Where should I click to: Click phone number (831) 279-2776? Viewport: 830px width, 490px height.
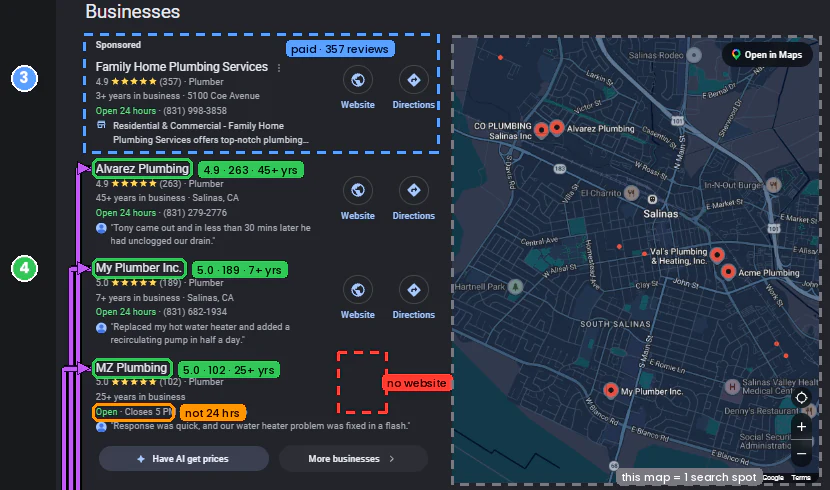(195, 213)
